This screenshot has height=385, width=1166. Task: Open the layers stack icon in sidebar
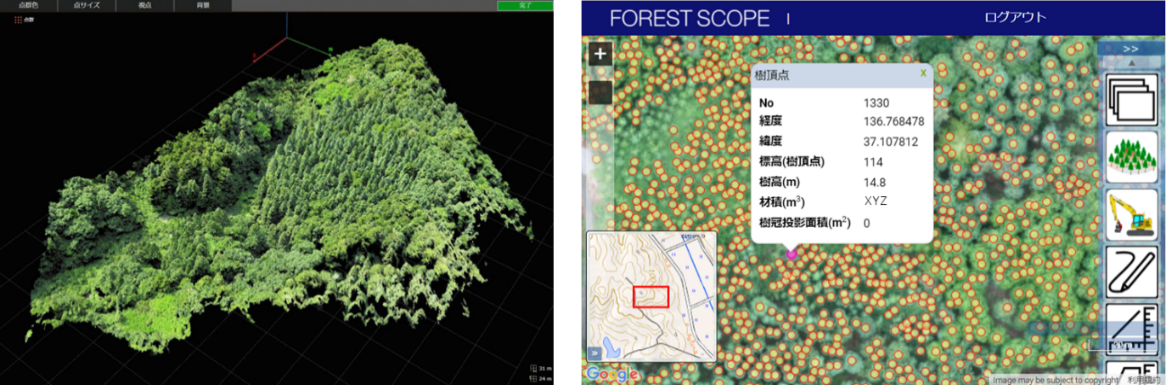[x=1132, y=100]
